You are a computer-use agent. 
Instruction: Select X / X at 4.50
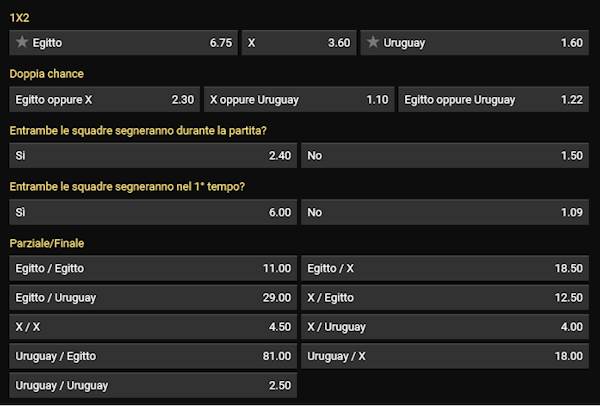[153, 327]
